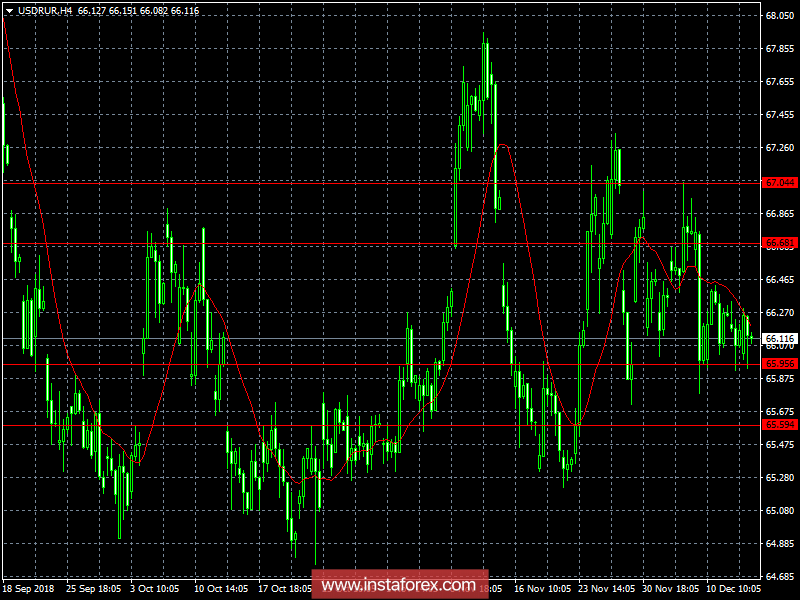Image resolution: width=800 pixels, height=600 pixels.
Task: Open the www.instaforex.com watermark link
Action: pyautogui.click(x=399, y=584)
